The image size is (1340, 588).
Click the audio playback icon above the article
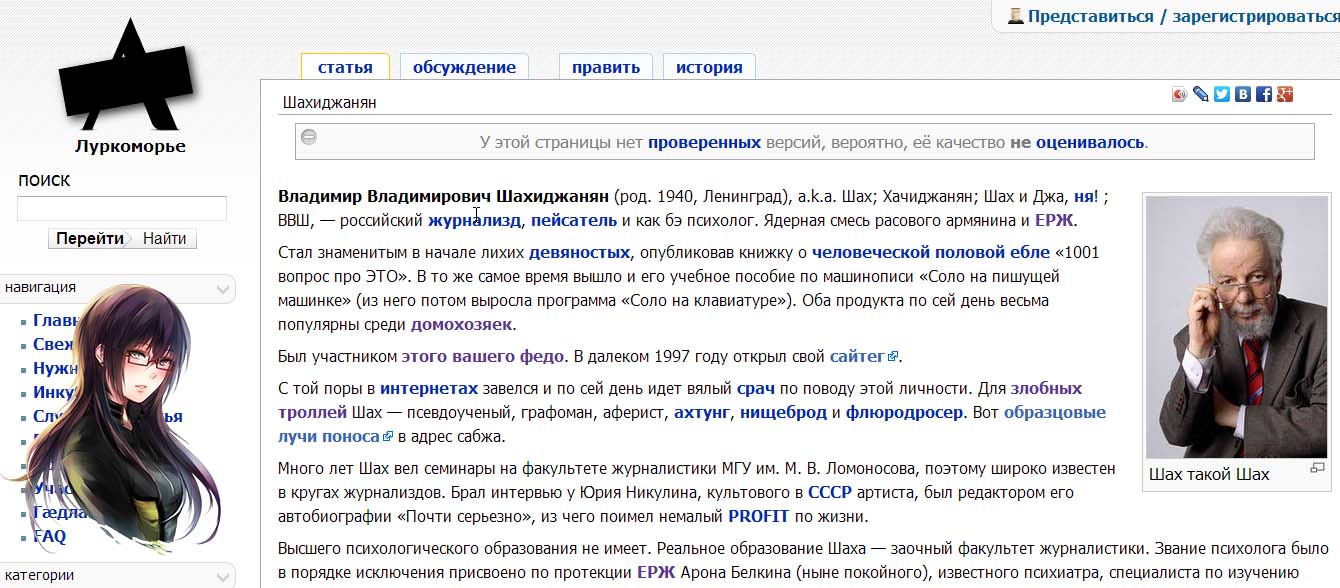coord(1178,93)
